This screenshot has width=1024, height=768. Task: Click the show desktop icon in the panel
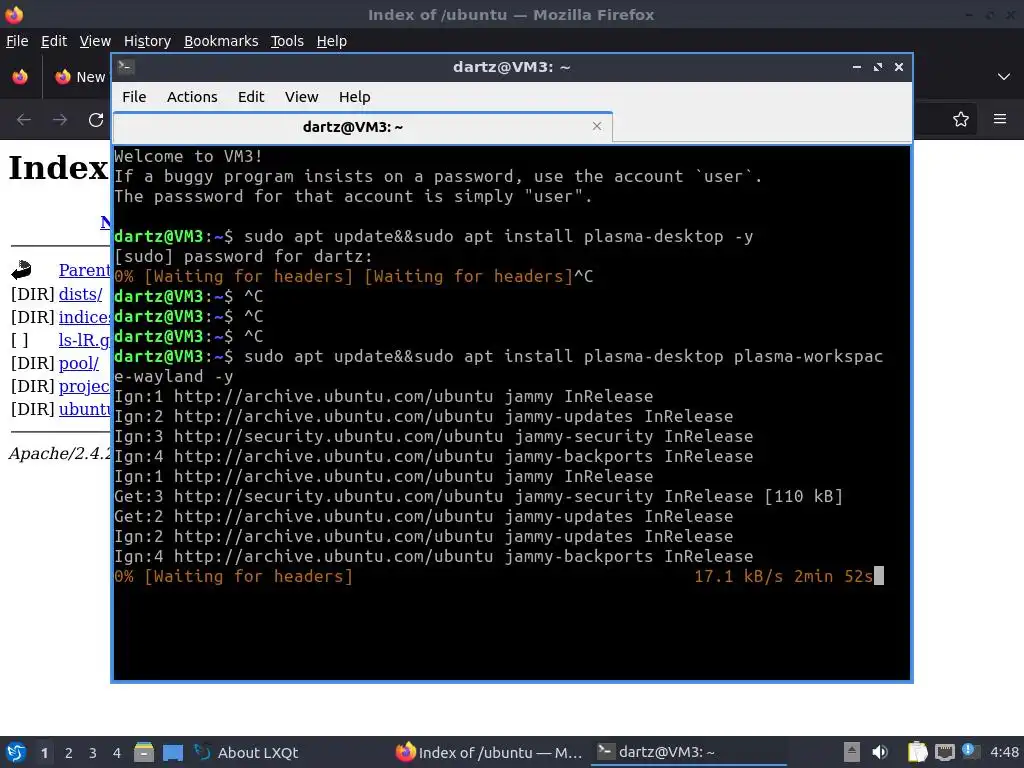click(172, 752)
